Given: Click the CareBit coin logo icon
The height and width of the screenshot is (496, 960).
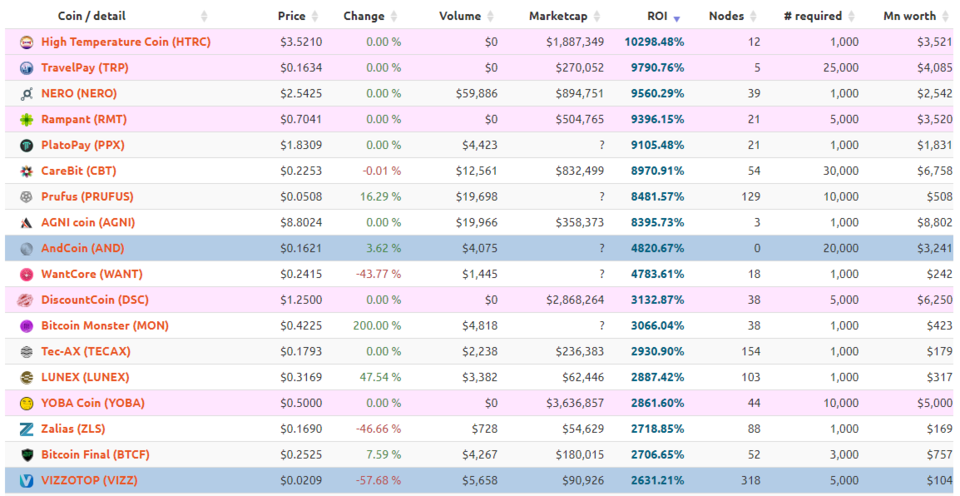Looking at the screenshot, I should 26,171.
